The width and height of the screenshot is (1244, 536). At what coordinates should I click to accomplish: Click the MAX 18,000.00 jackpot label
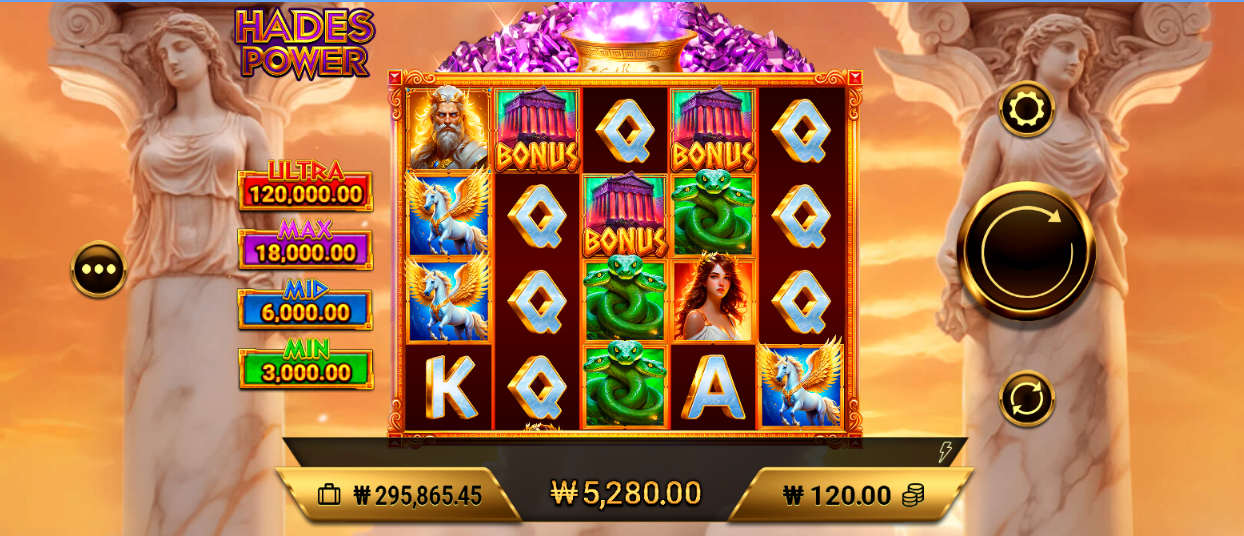coord(305,245)
